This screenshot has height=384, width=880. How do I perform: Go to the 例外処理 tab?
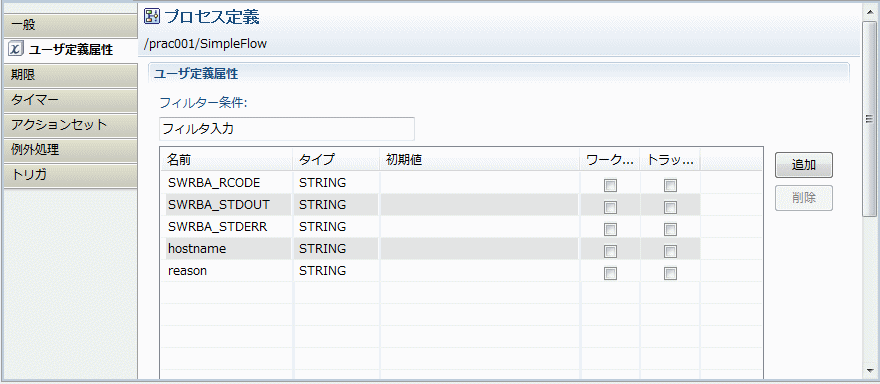click(x=69, y=150)
